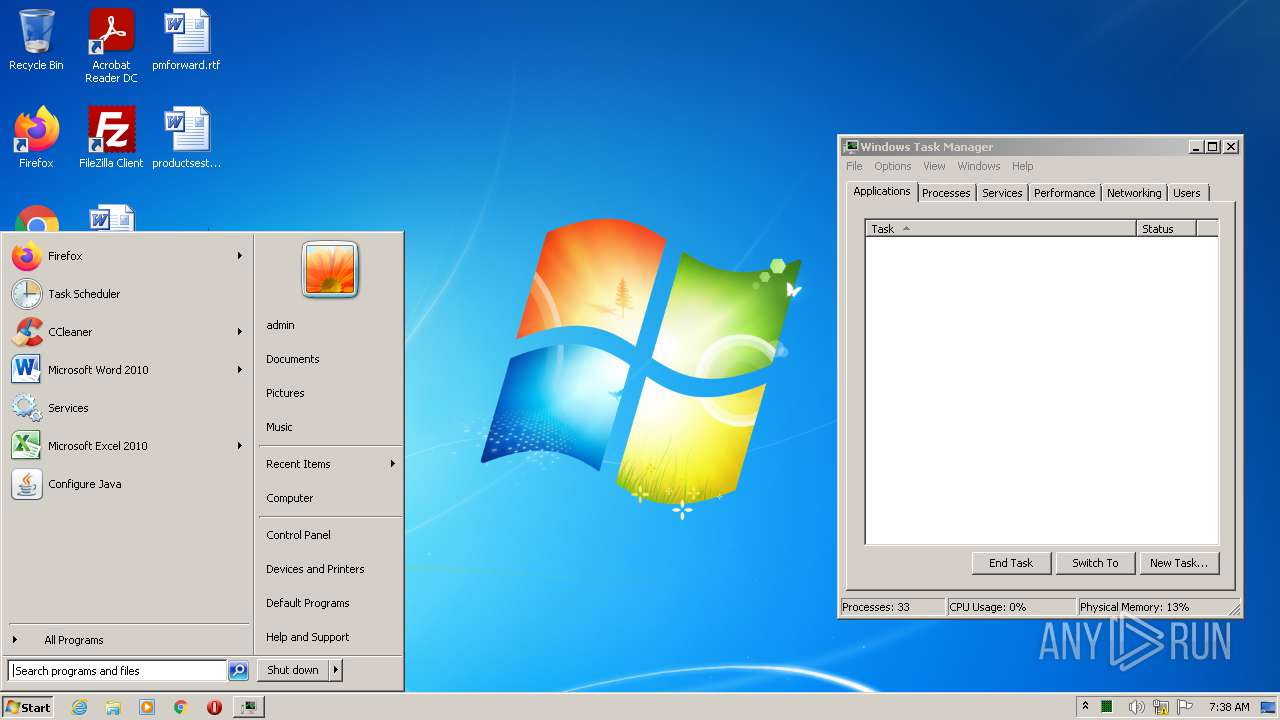Click Microsoft Excel 2010 icon in Start menu

pyautogui.click(x=27, y=446)
